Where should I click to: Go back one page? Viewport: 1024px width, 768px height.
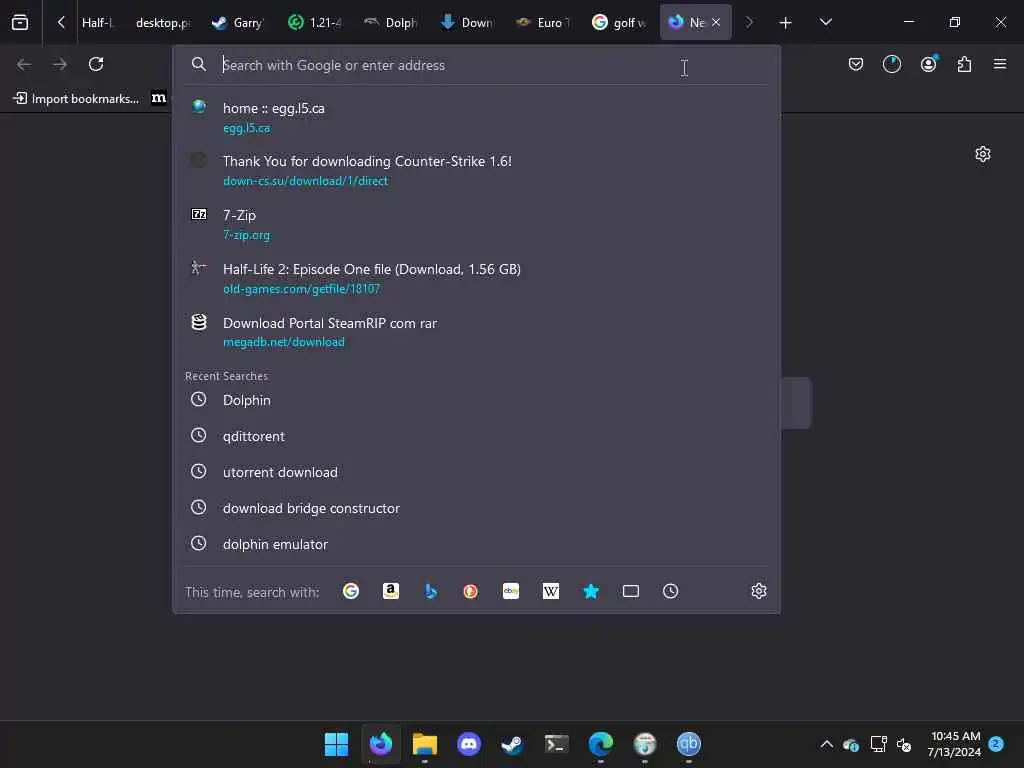click(x=24, y=64)
